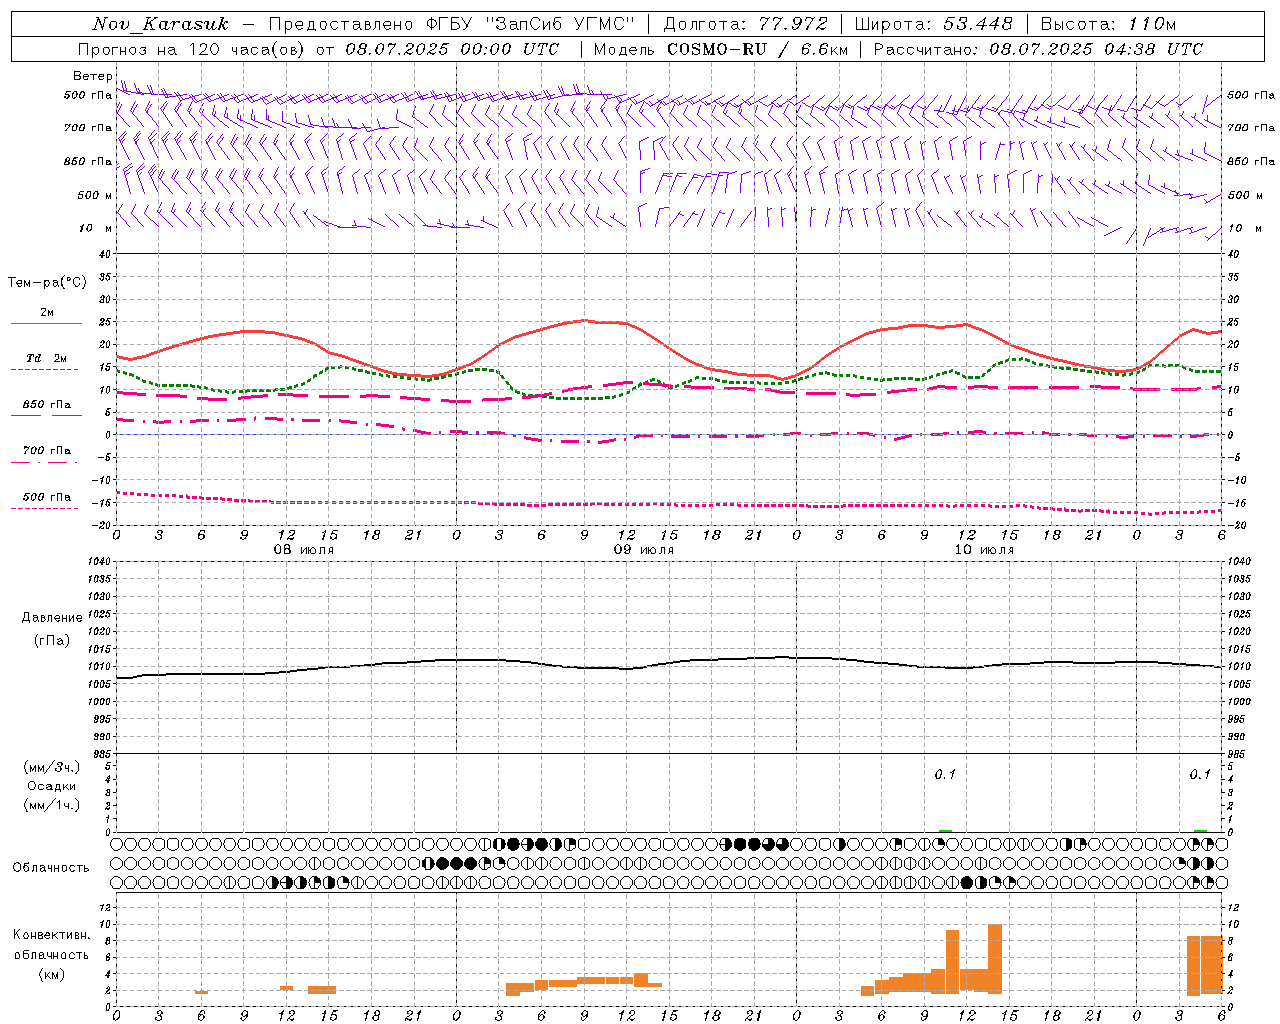The width and height of the screenshot is (1280, 1024).
Task: Select the 'Модель COSMO-RU / 6.6км' label
Action: (721, 49)
